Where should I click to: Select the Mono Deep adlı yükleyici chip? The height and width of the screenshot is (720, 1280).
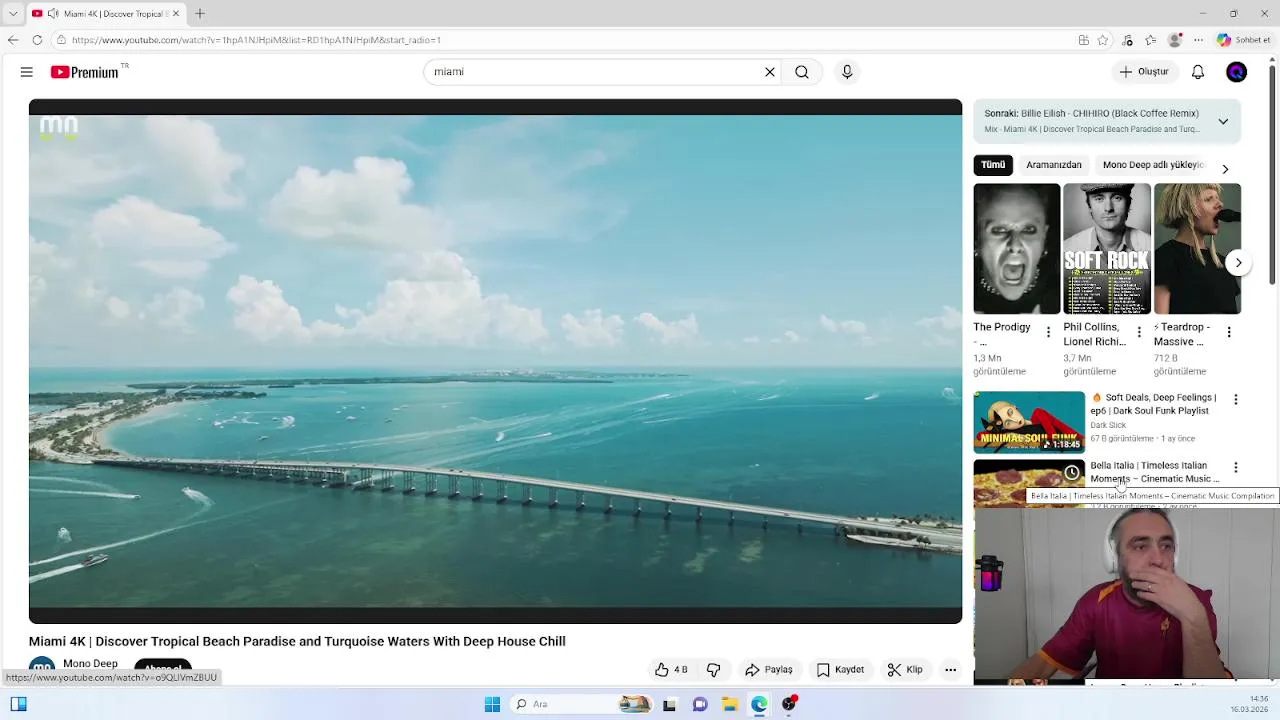pos(1152,165)
